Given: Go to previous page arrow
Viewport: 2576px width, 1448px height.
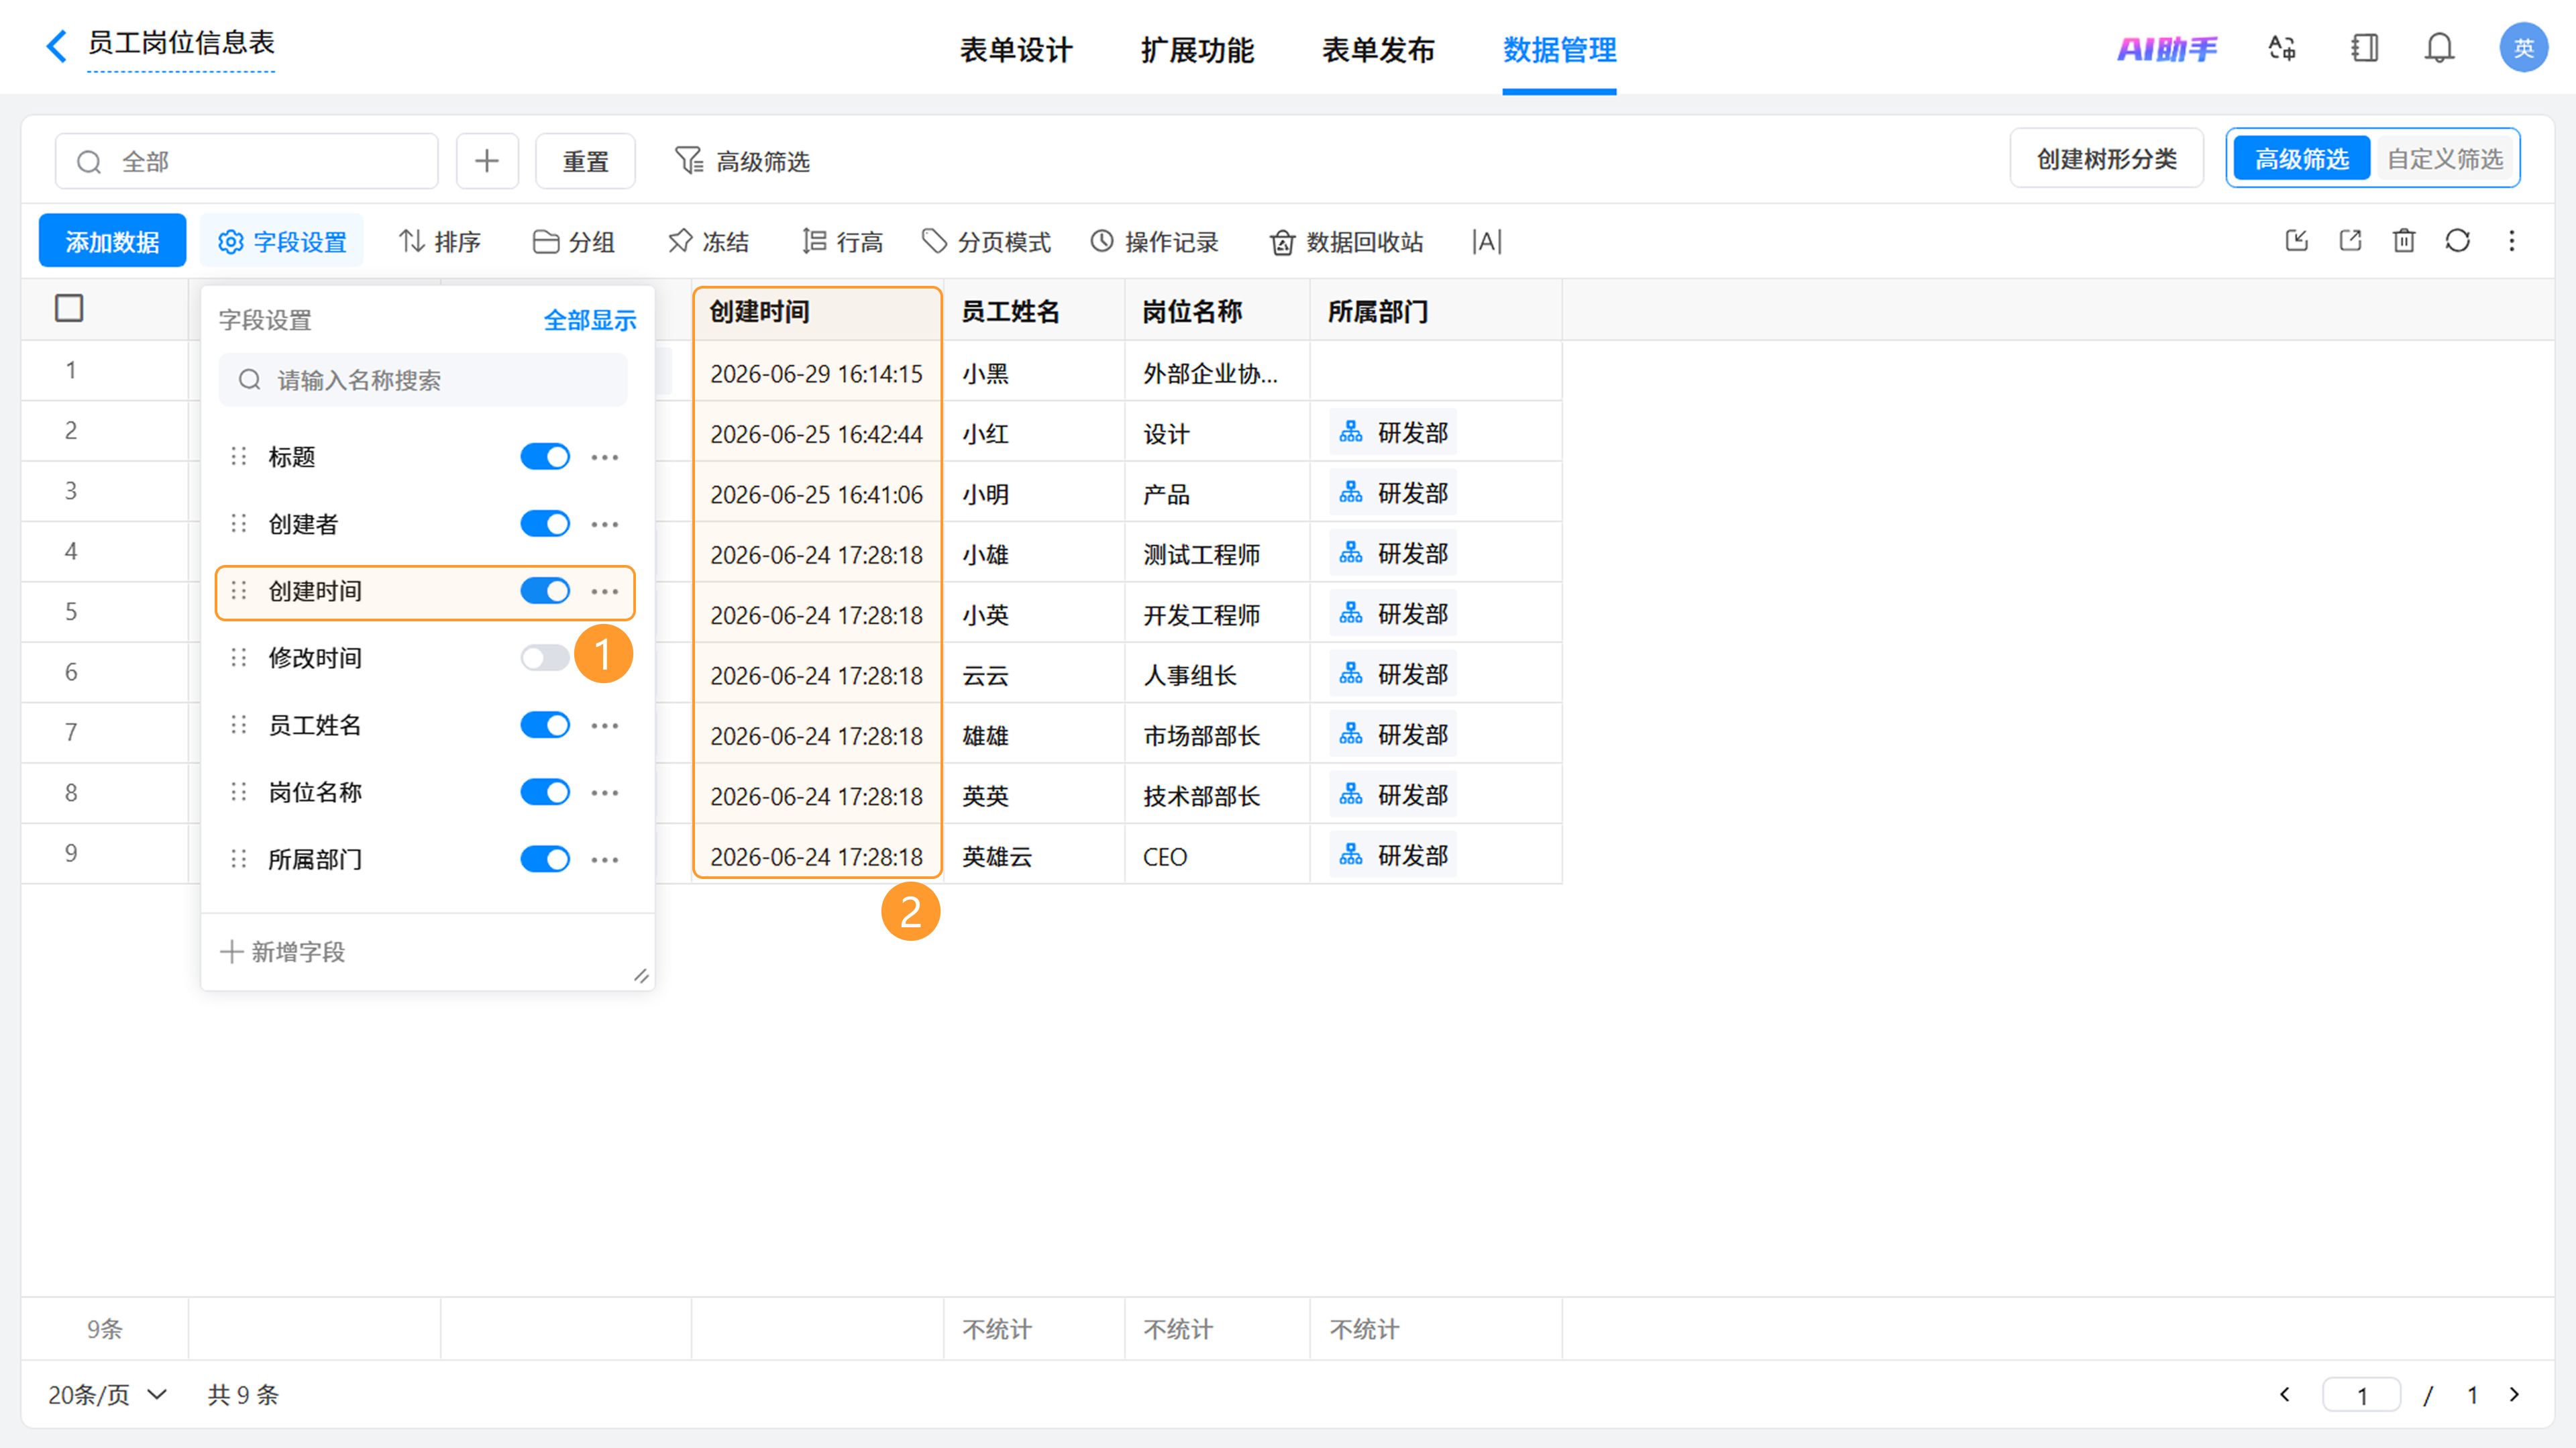Looking at the screenshot, I should click(x=2284, y=1394).
